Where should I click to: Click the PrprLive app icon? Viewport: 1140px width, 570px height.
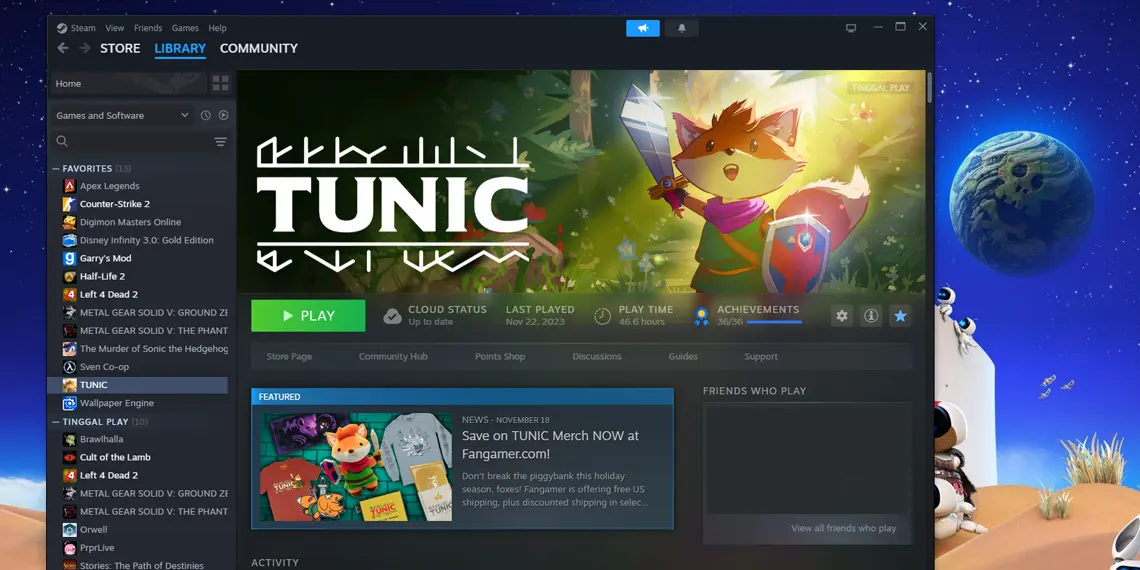tap(69, 547)
